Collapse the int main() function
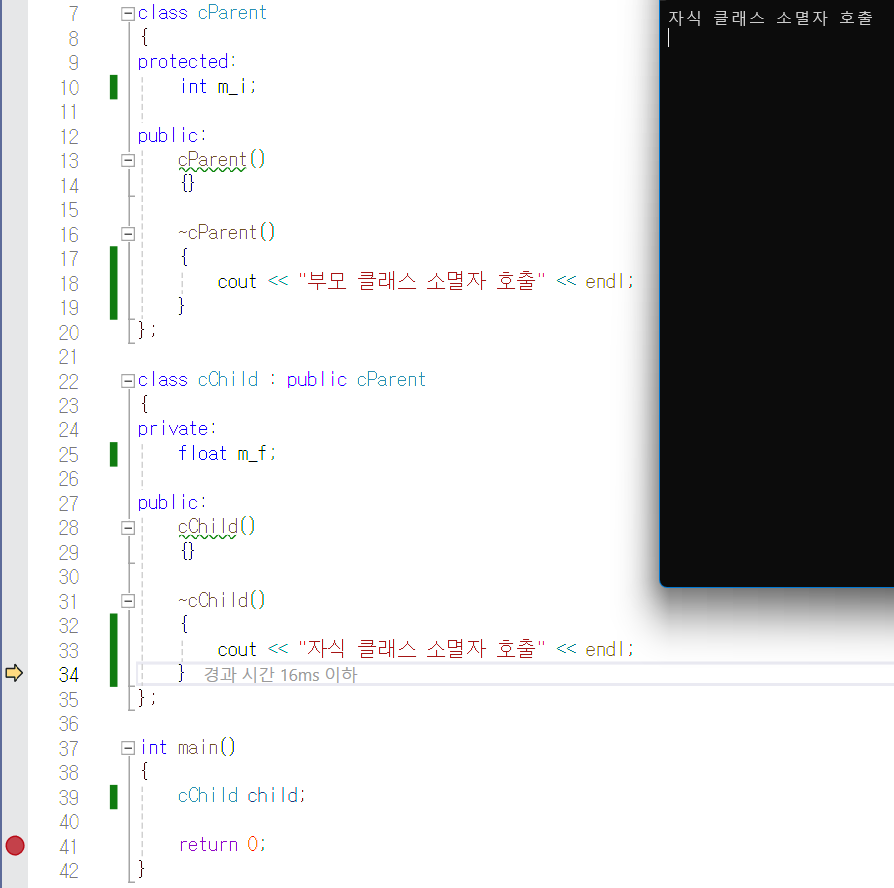The image size is (894, 888). tap(128, 748)
